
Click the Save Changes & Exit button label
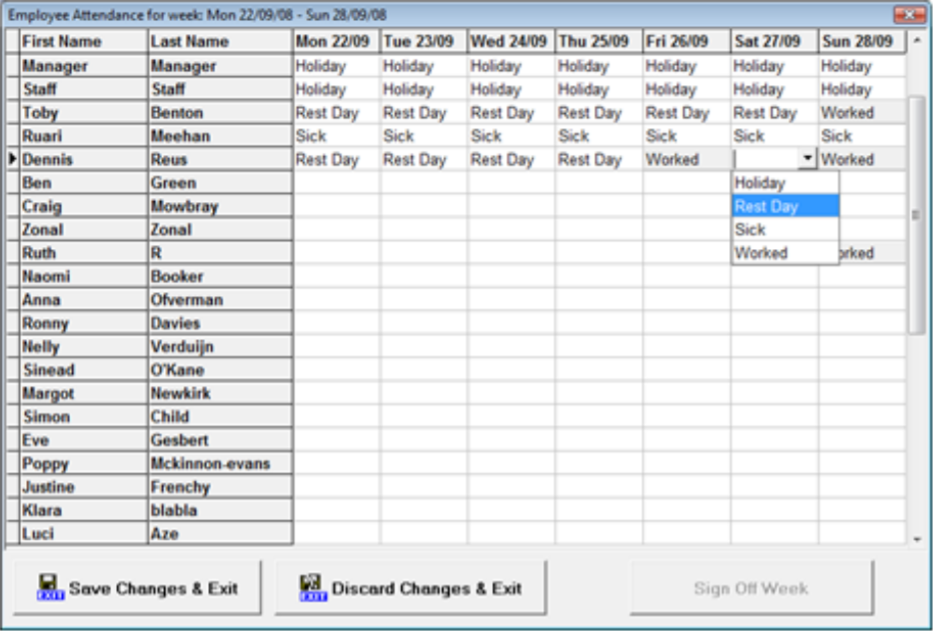pos(153,589)
